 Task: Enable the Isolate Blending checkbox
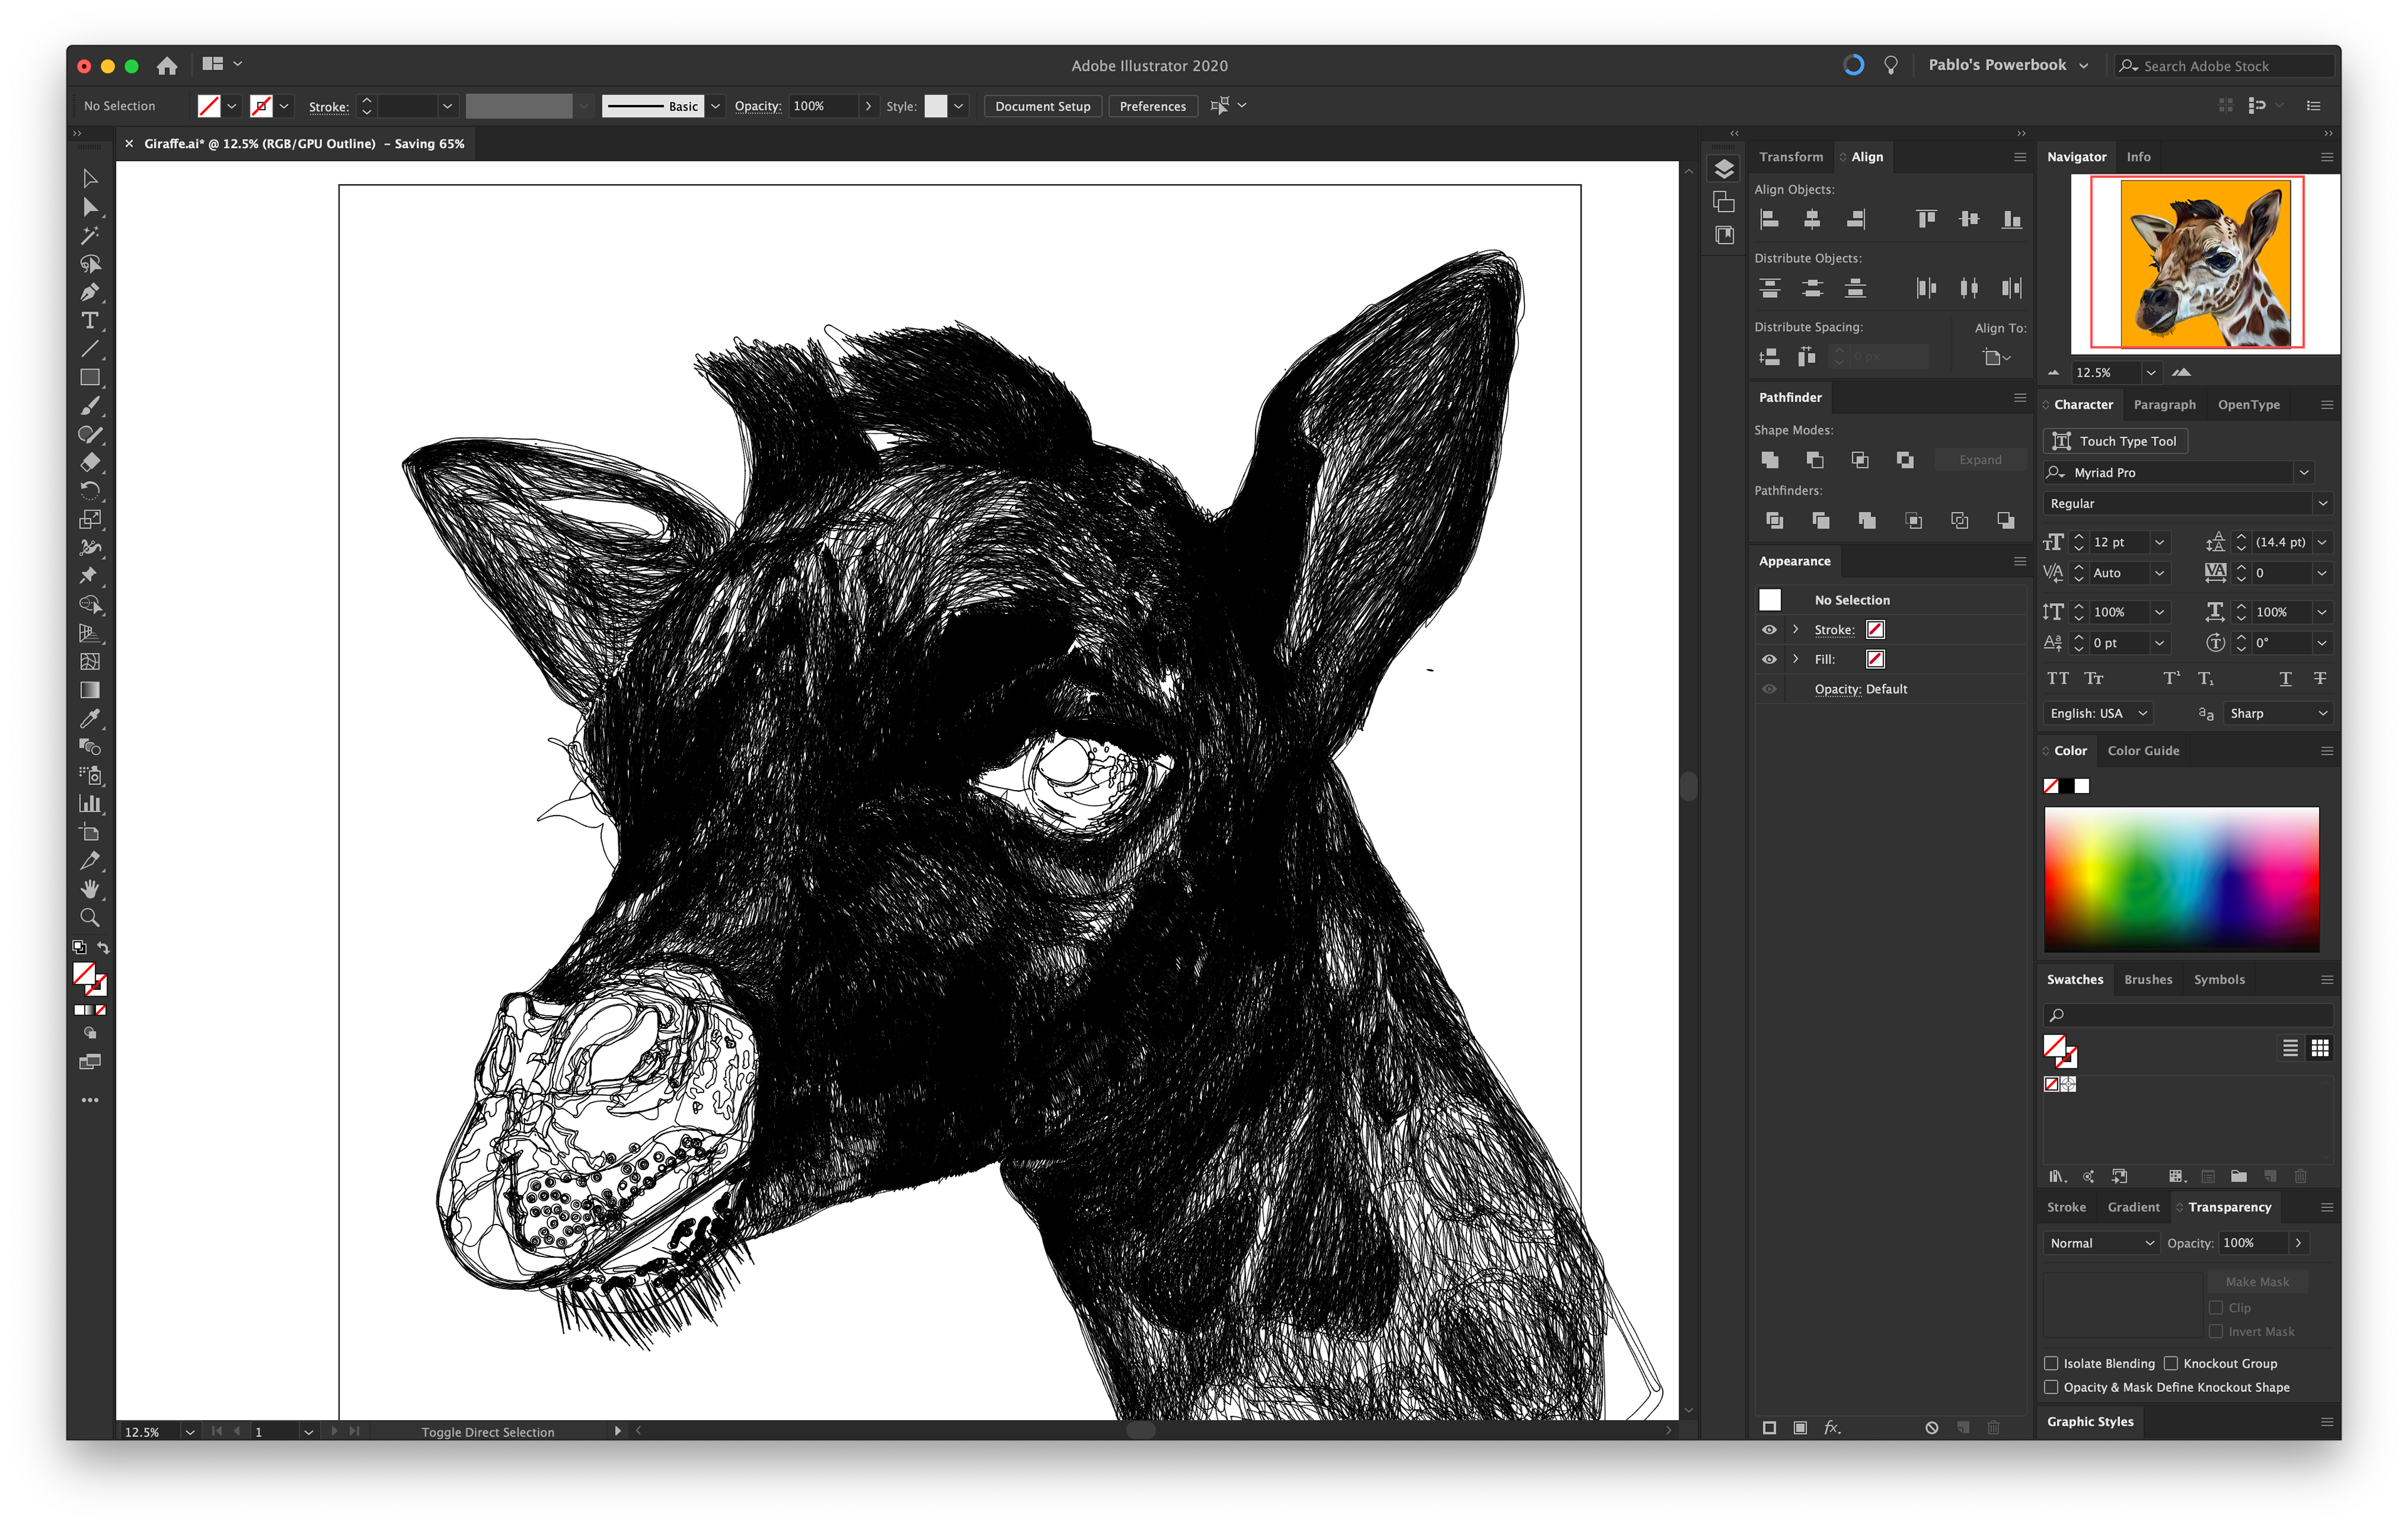click(2051, 1363)
